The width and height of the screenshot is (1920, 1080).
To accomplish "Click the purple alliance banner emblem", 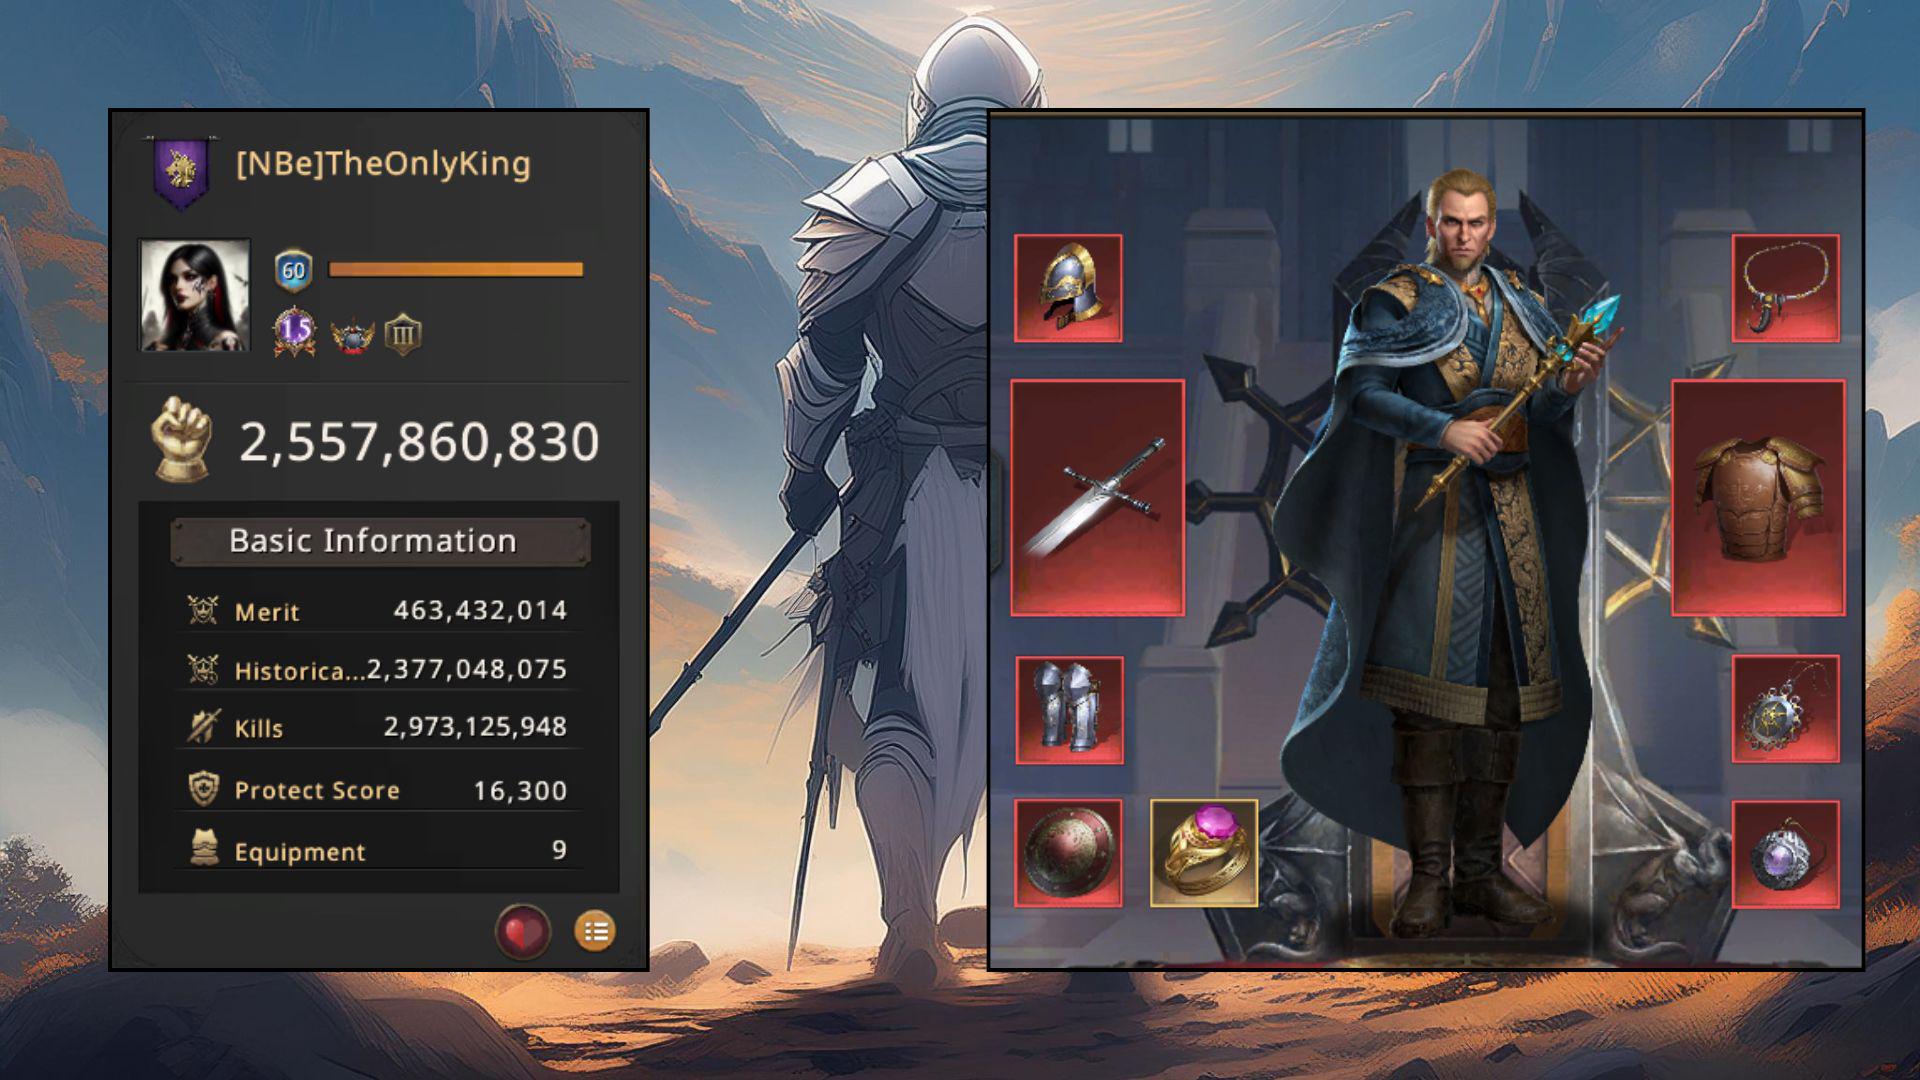I will (181, 173).
